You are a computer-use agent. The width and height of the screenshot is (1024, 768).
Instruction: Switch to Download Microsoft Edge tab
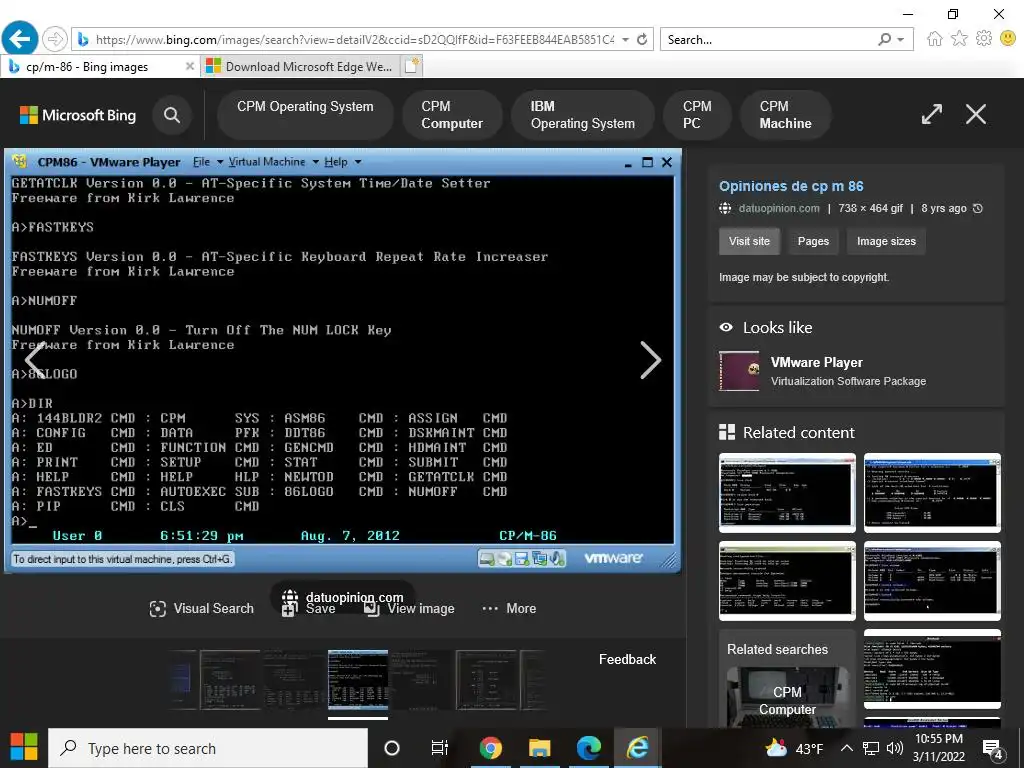click(298, 67)
